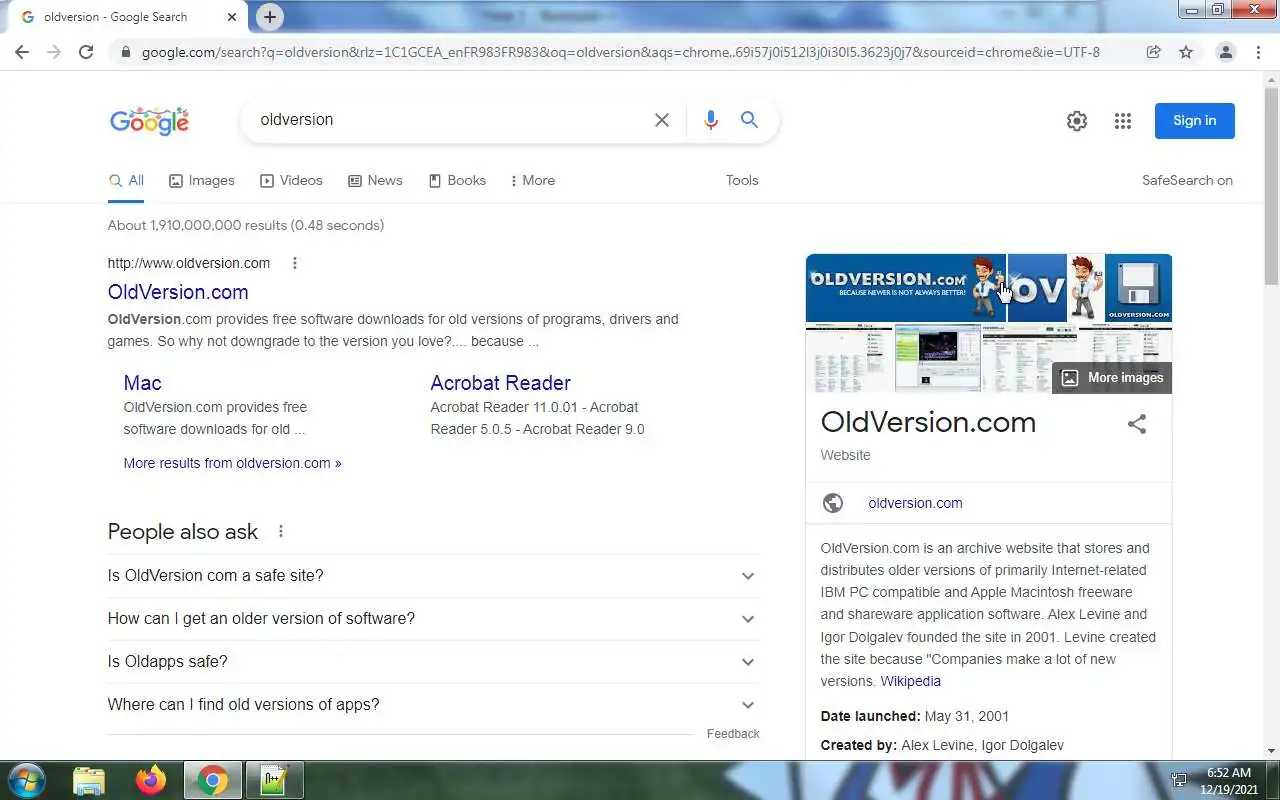The image size is (1280, 800).
Task: Bookmark this page with star icon
Action: pos(1186,52)
